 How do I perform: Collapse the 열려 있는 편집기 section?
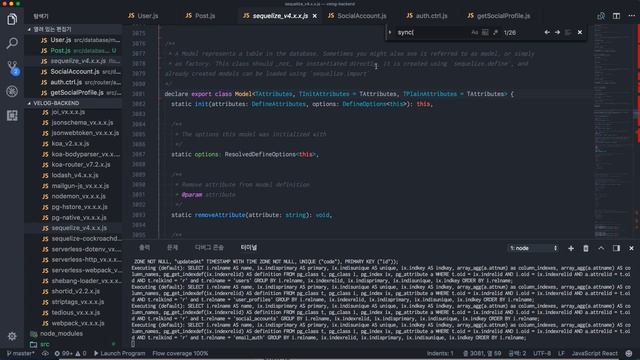73,29
